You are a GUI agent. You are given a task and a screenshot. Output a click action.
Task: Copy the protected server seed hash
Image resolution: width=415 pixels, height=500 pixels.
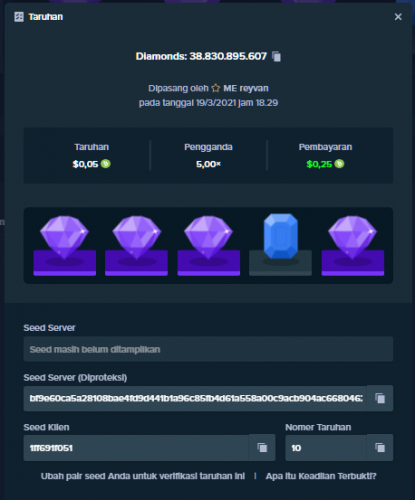(380, 398)
